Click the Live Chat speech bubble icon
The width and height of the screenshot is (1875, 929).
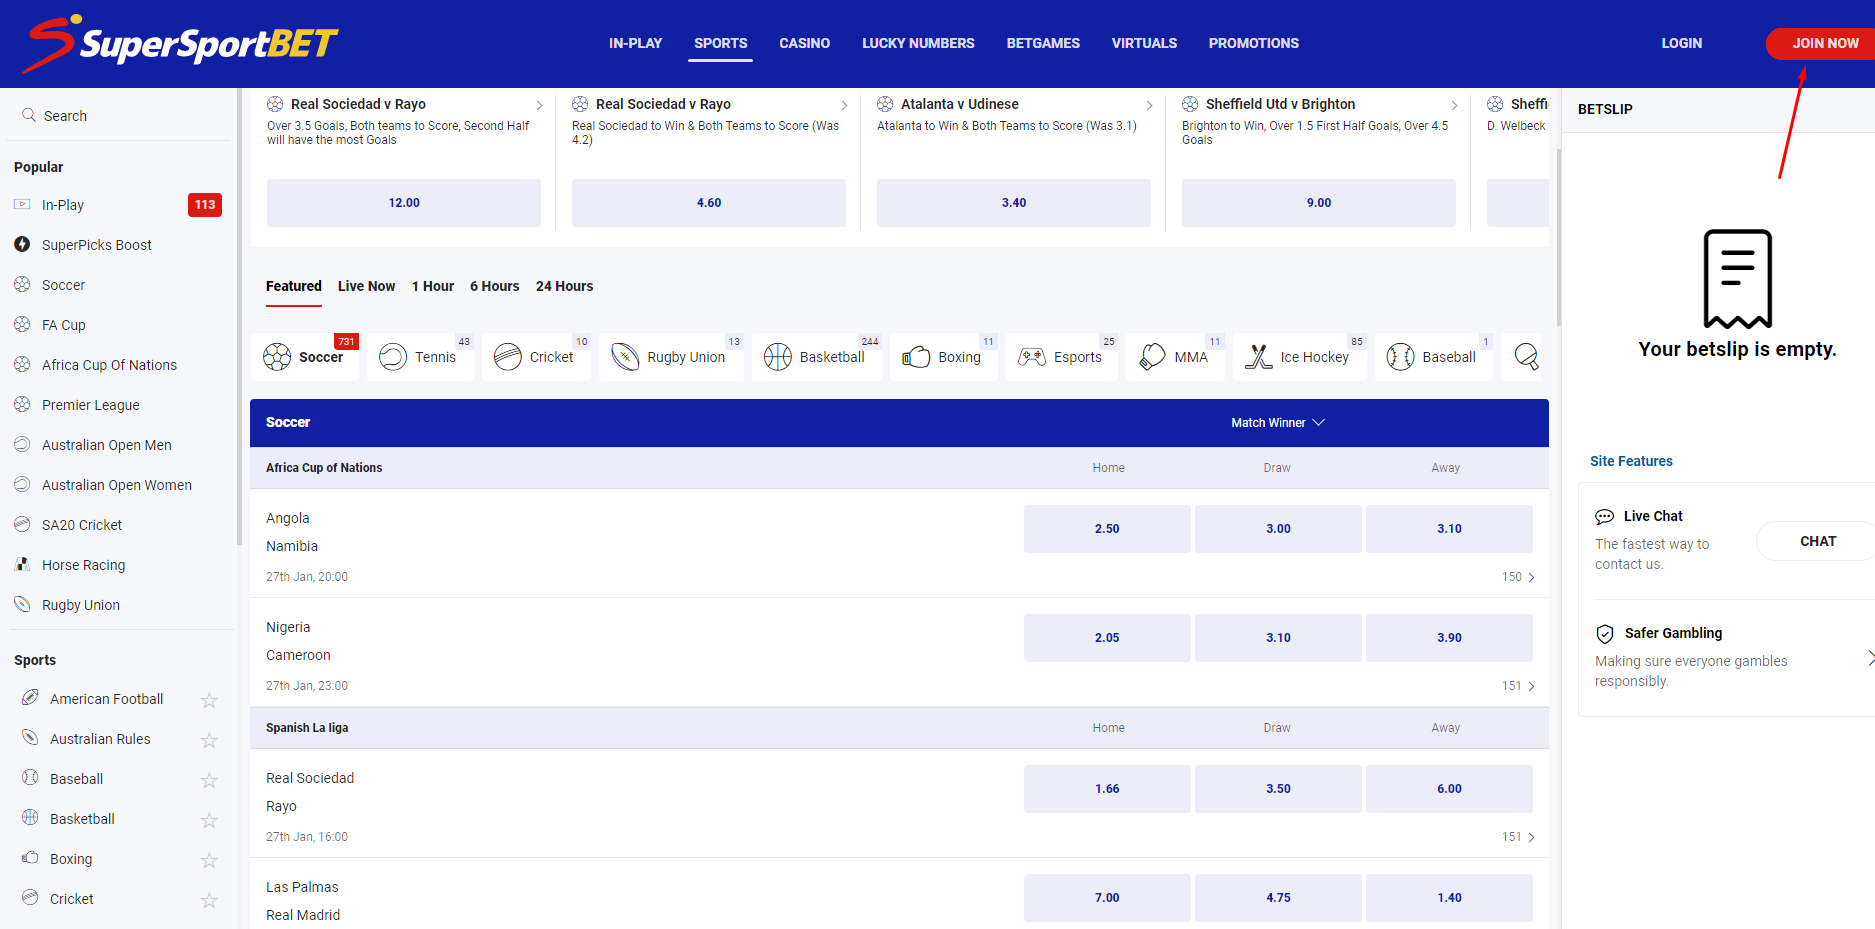coord(1604,517)
